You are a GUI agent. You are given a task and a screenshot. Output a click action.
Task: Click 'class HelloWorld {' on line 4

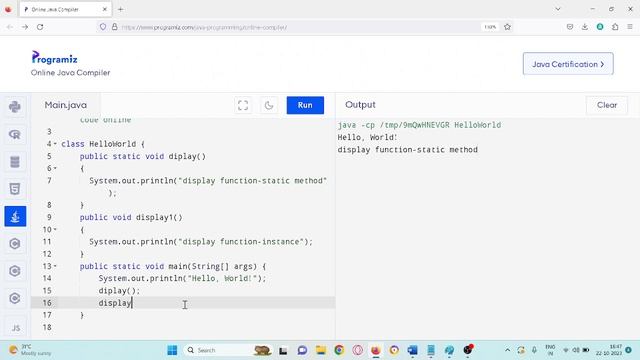tap(103, 144)
